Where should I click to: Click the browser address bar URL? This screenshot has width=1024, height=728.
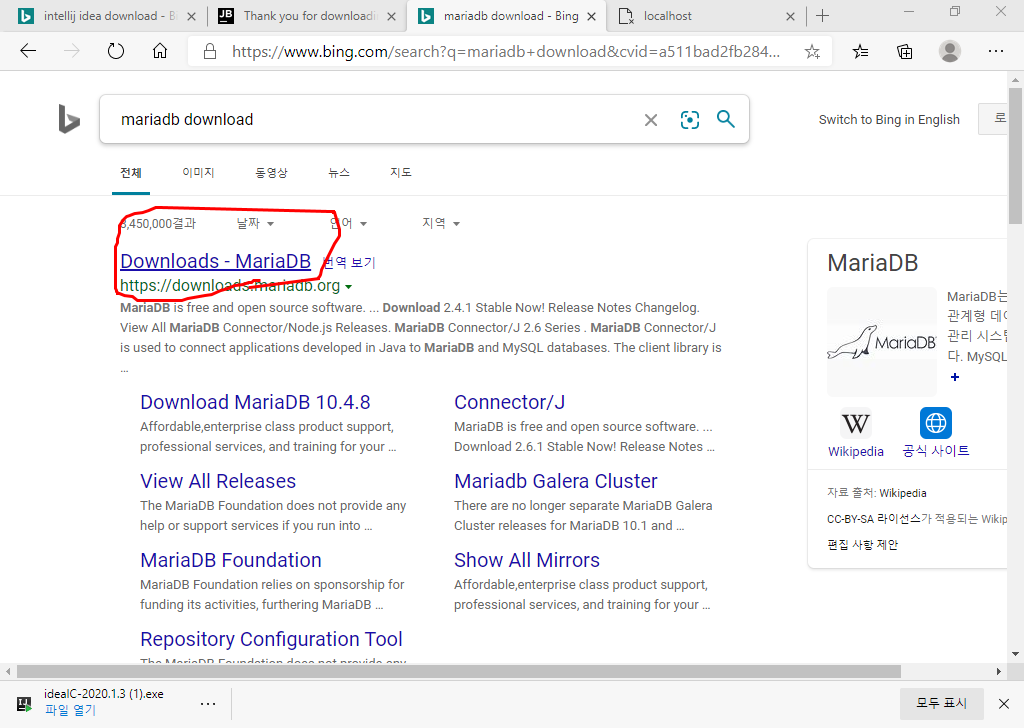(x=505, y=52)
